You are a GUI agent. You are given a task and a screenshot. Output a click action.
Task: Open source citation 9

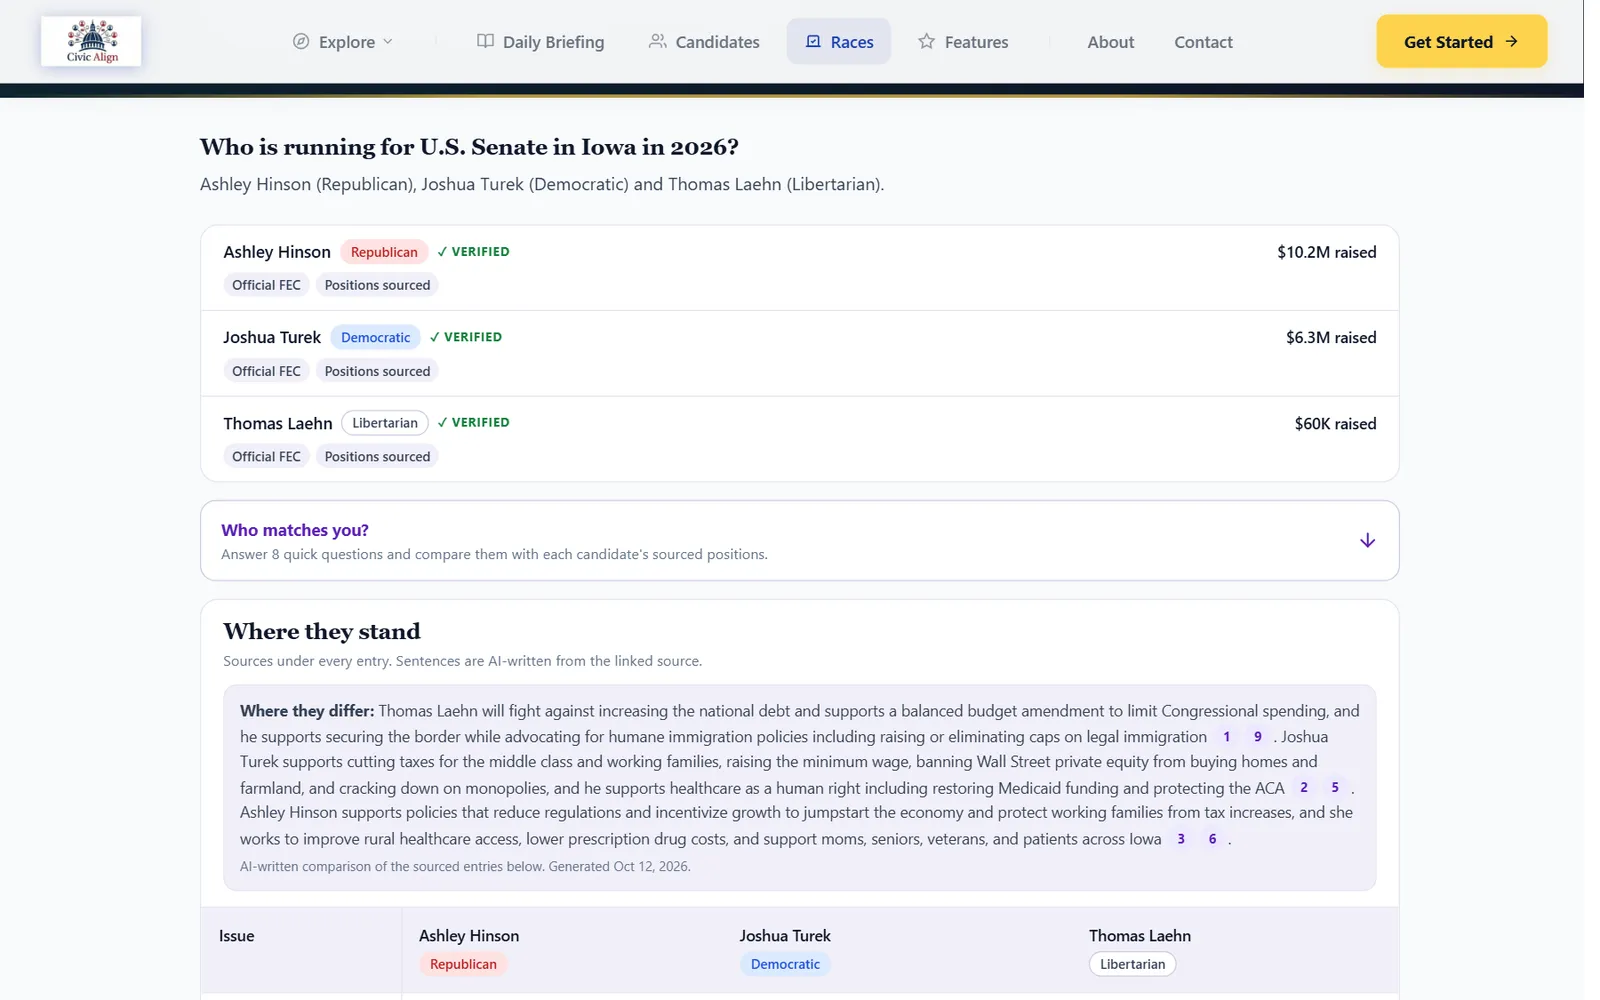tap(1258, 737)
